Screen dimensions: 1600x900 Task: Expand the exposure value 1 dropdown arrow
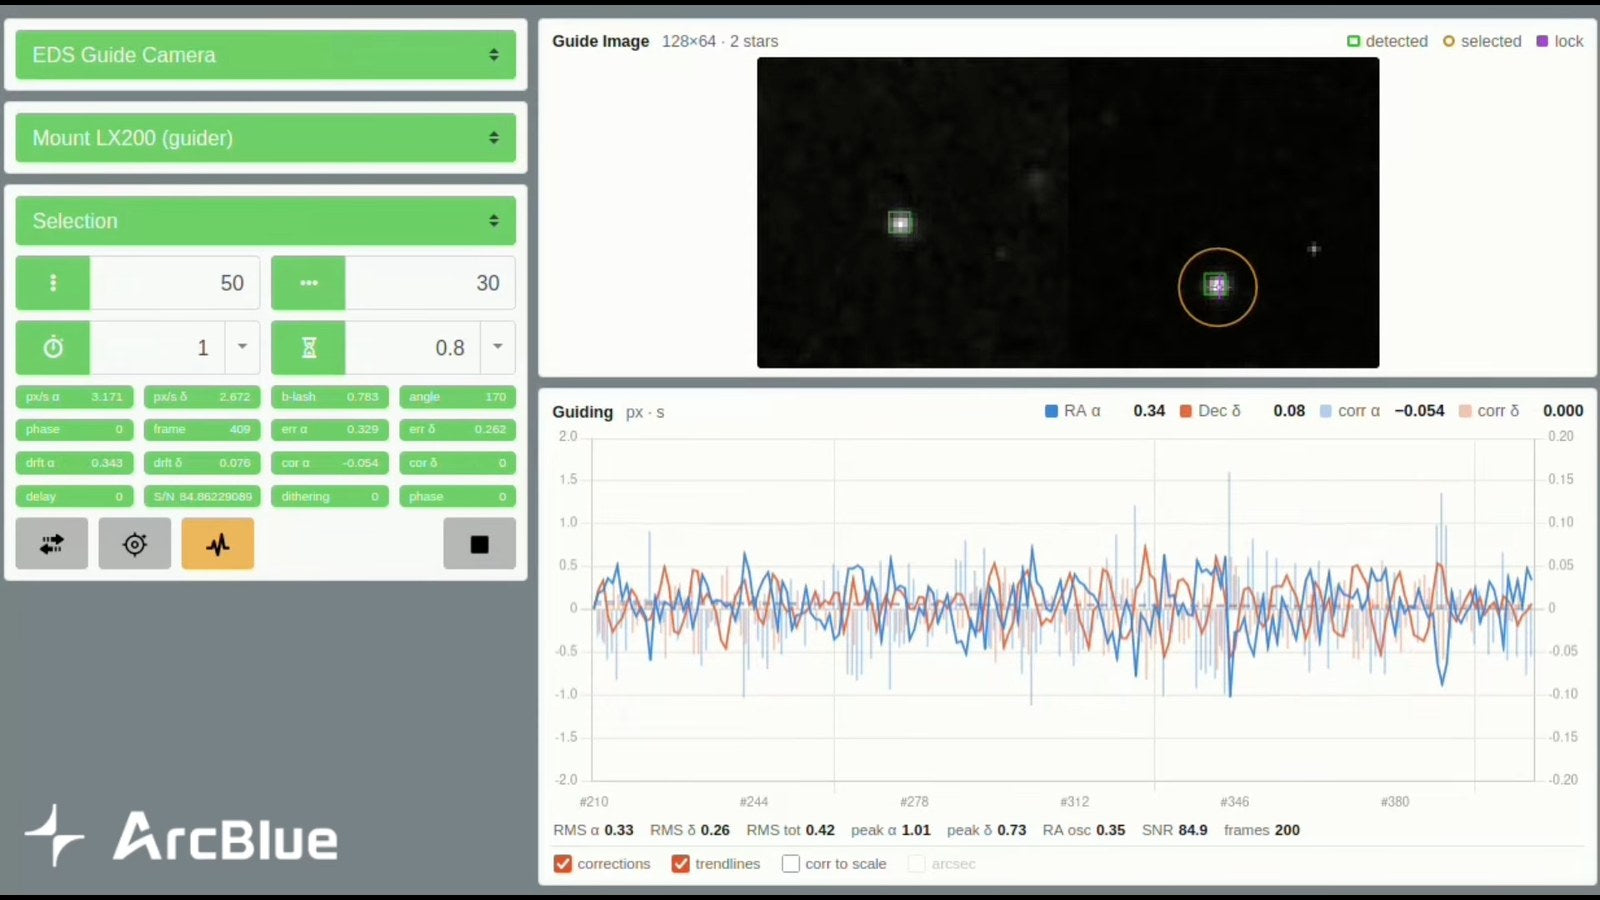[242, 347]
